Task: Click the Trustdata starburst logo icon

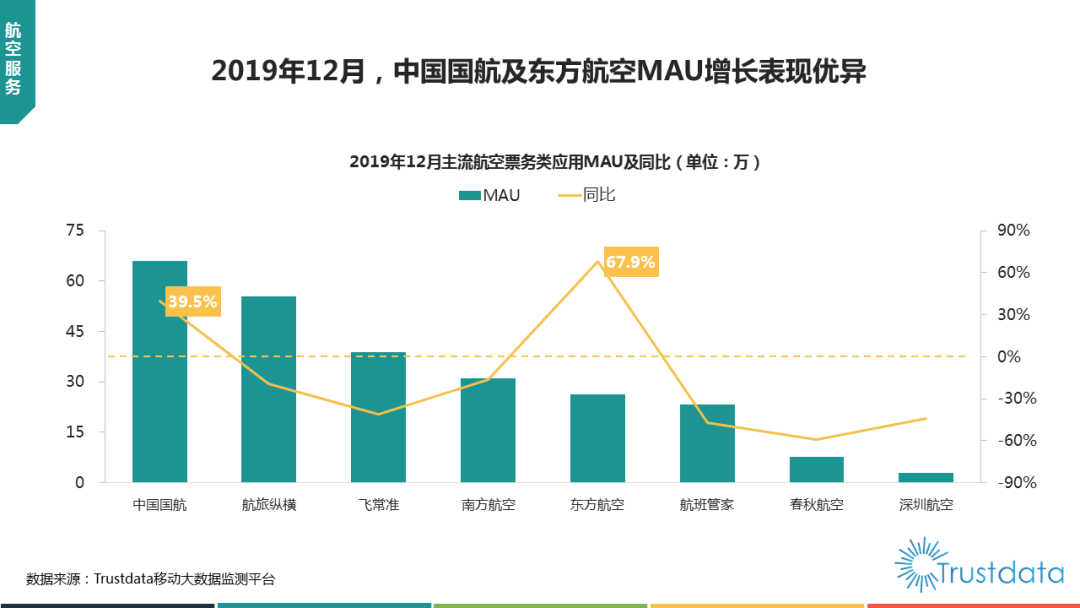Action: click(920, 563)
